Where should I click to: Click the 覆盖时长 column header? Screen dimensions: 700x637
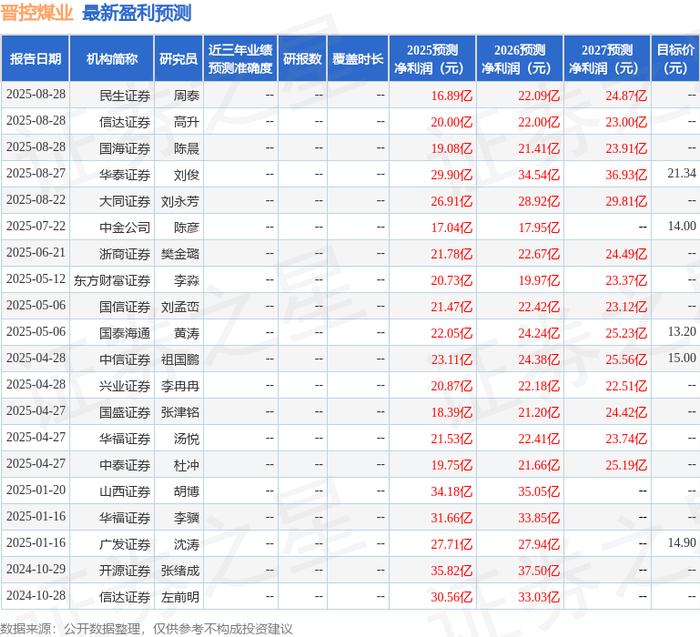(358, 59)
